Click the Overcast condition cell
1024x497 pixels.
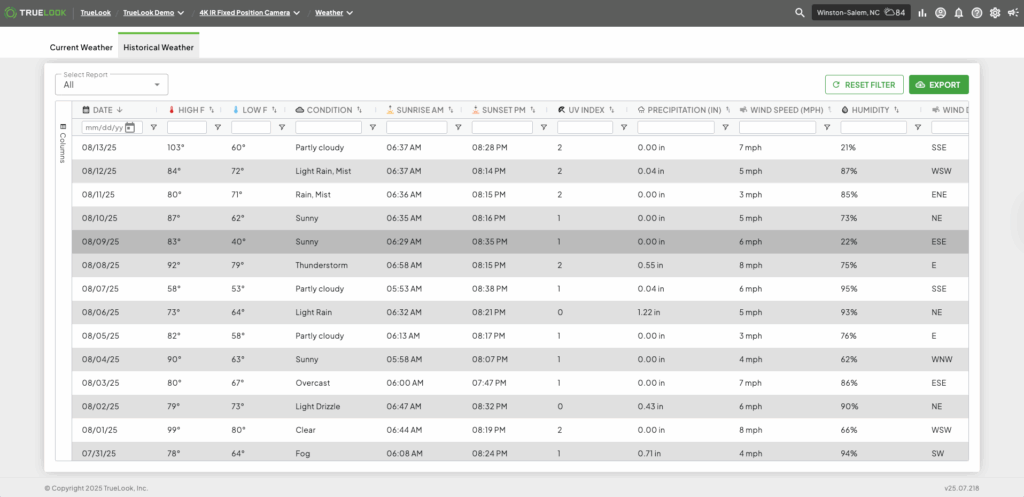[x=313, y=383]
